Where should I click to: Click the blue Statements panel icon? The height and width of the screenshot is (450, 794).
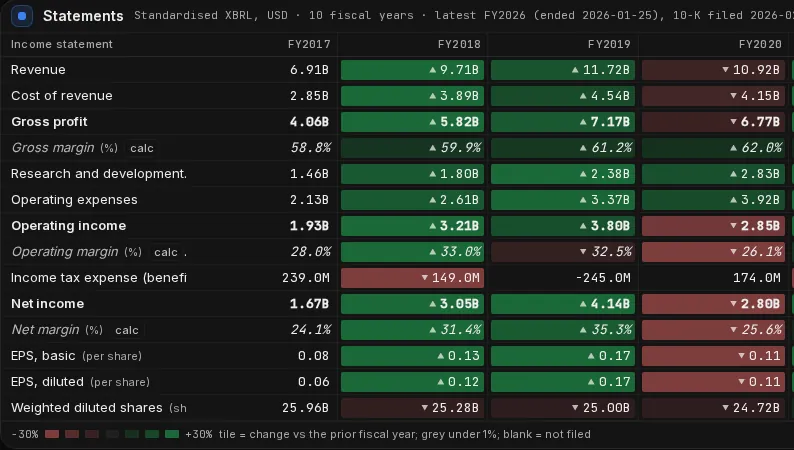(x=22, y=16)
